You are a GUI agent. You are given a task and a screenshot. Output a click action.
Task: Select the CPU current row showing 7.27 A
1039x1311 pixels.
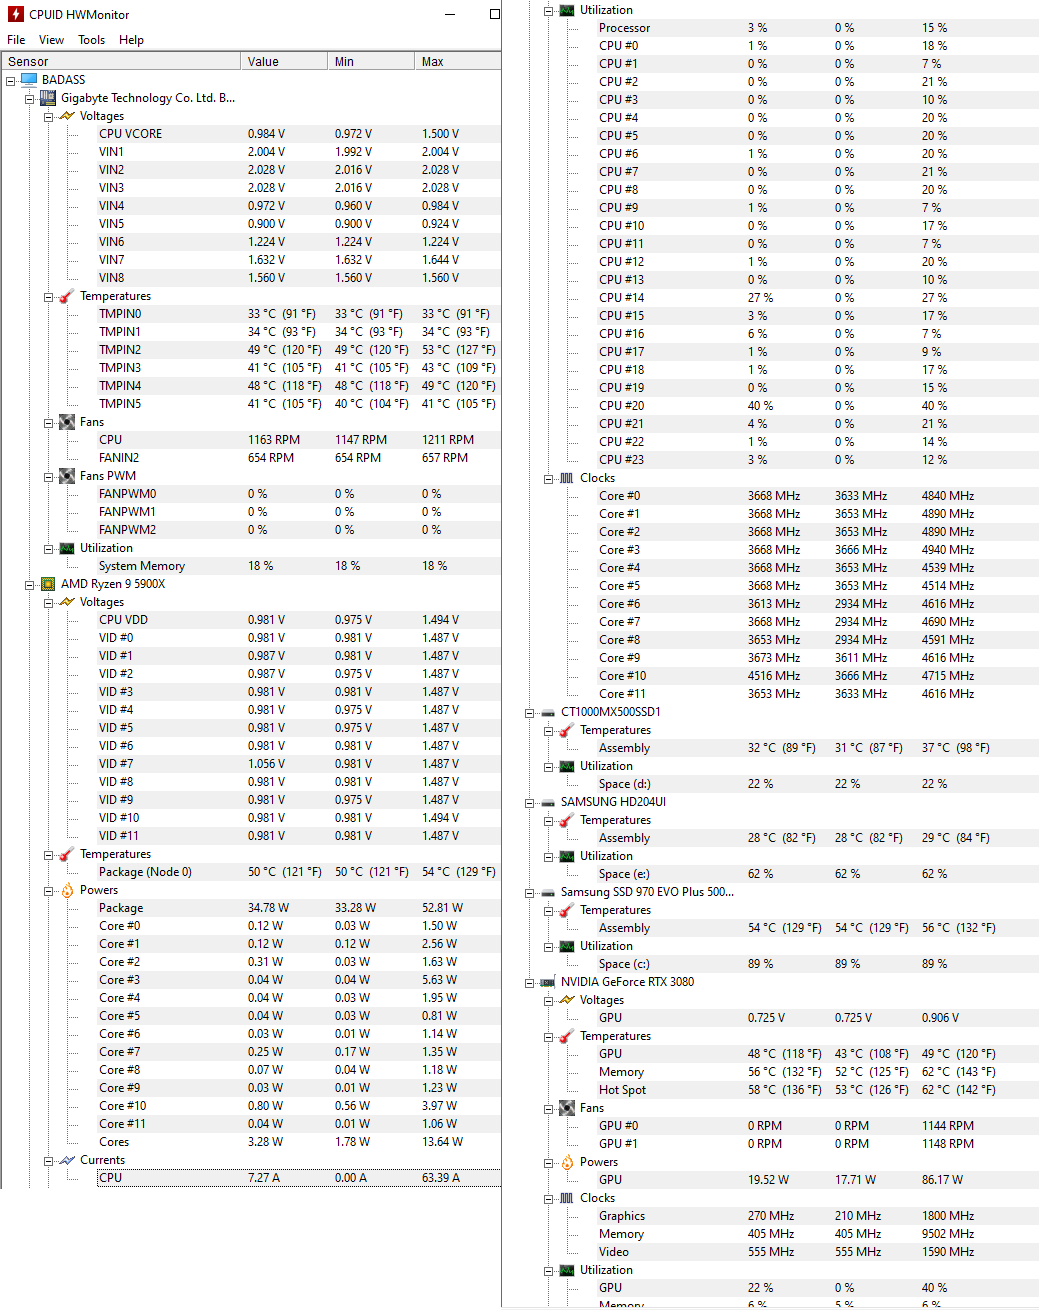coord(299,1178)
